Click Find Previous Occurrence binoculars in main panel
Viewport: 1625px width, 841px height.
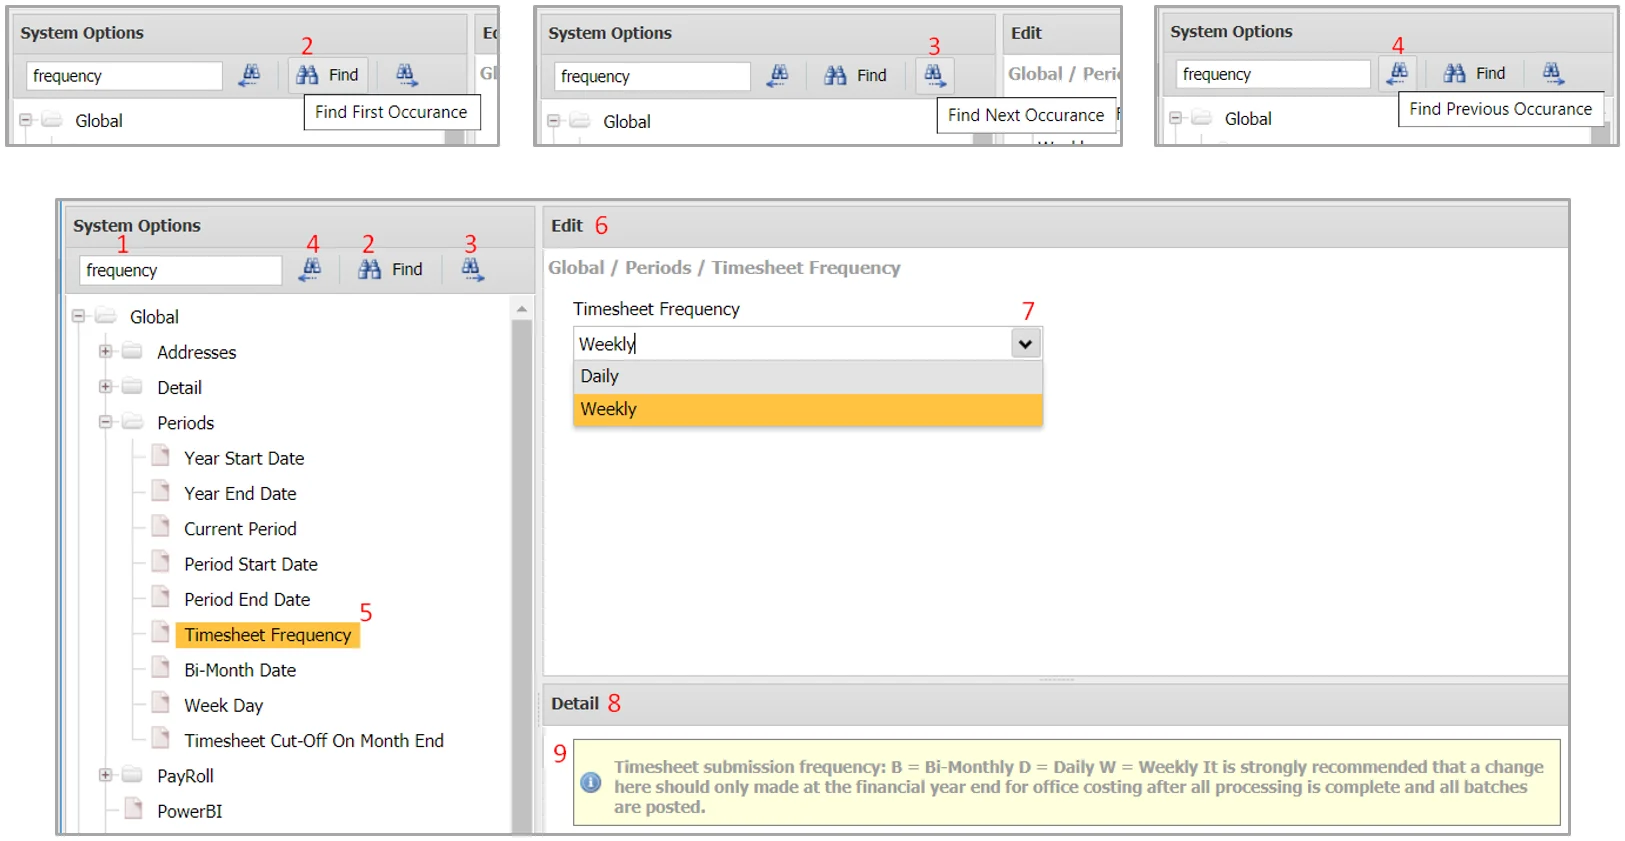(x=311, y=269)
